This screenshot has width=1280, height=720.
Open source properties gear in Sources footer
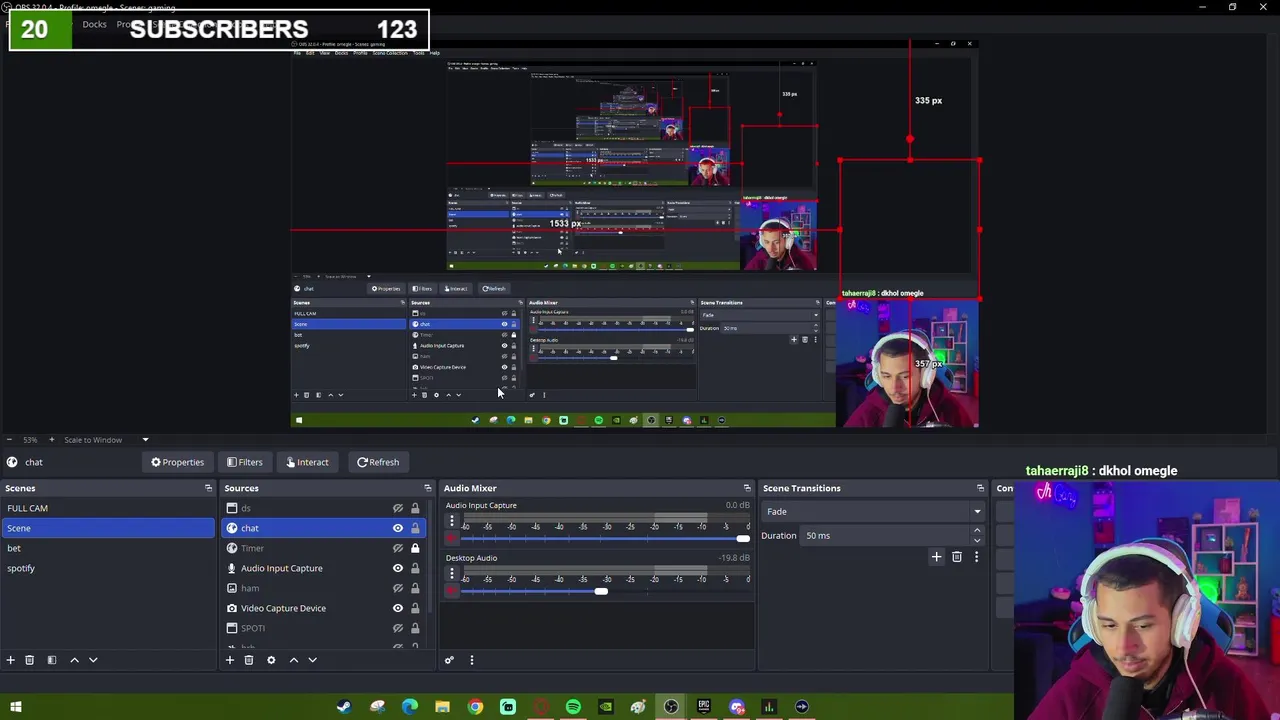pos(271,660)
